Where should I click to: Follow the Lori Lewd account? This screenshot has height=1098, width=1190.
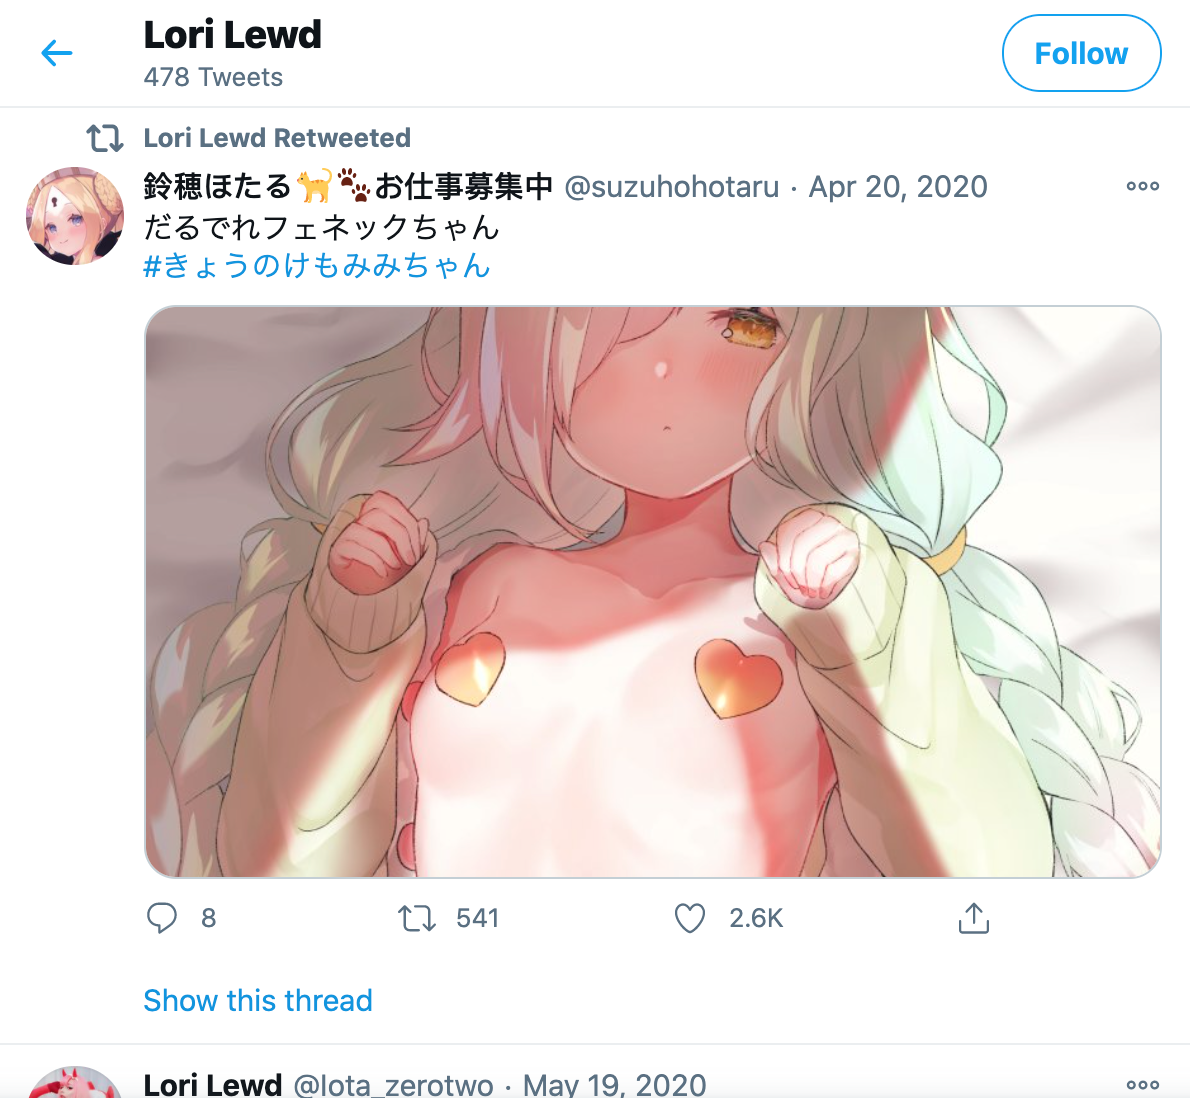(x=1081, y=53)
